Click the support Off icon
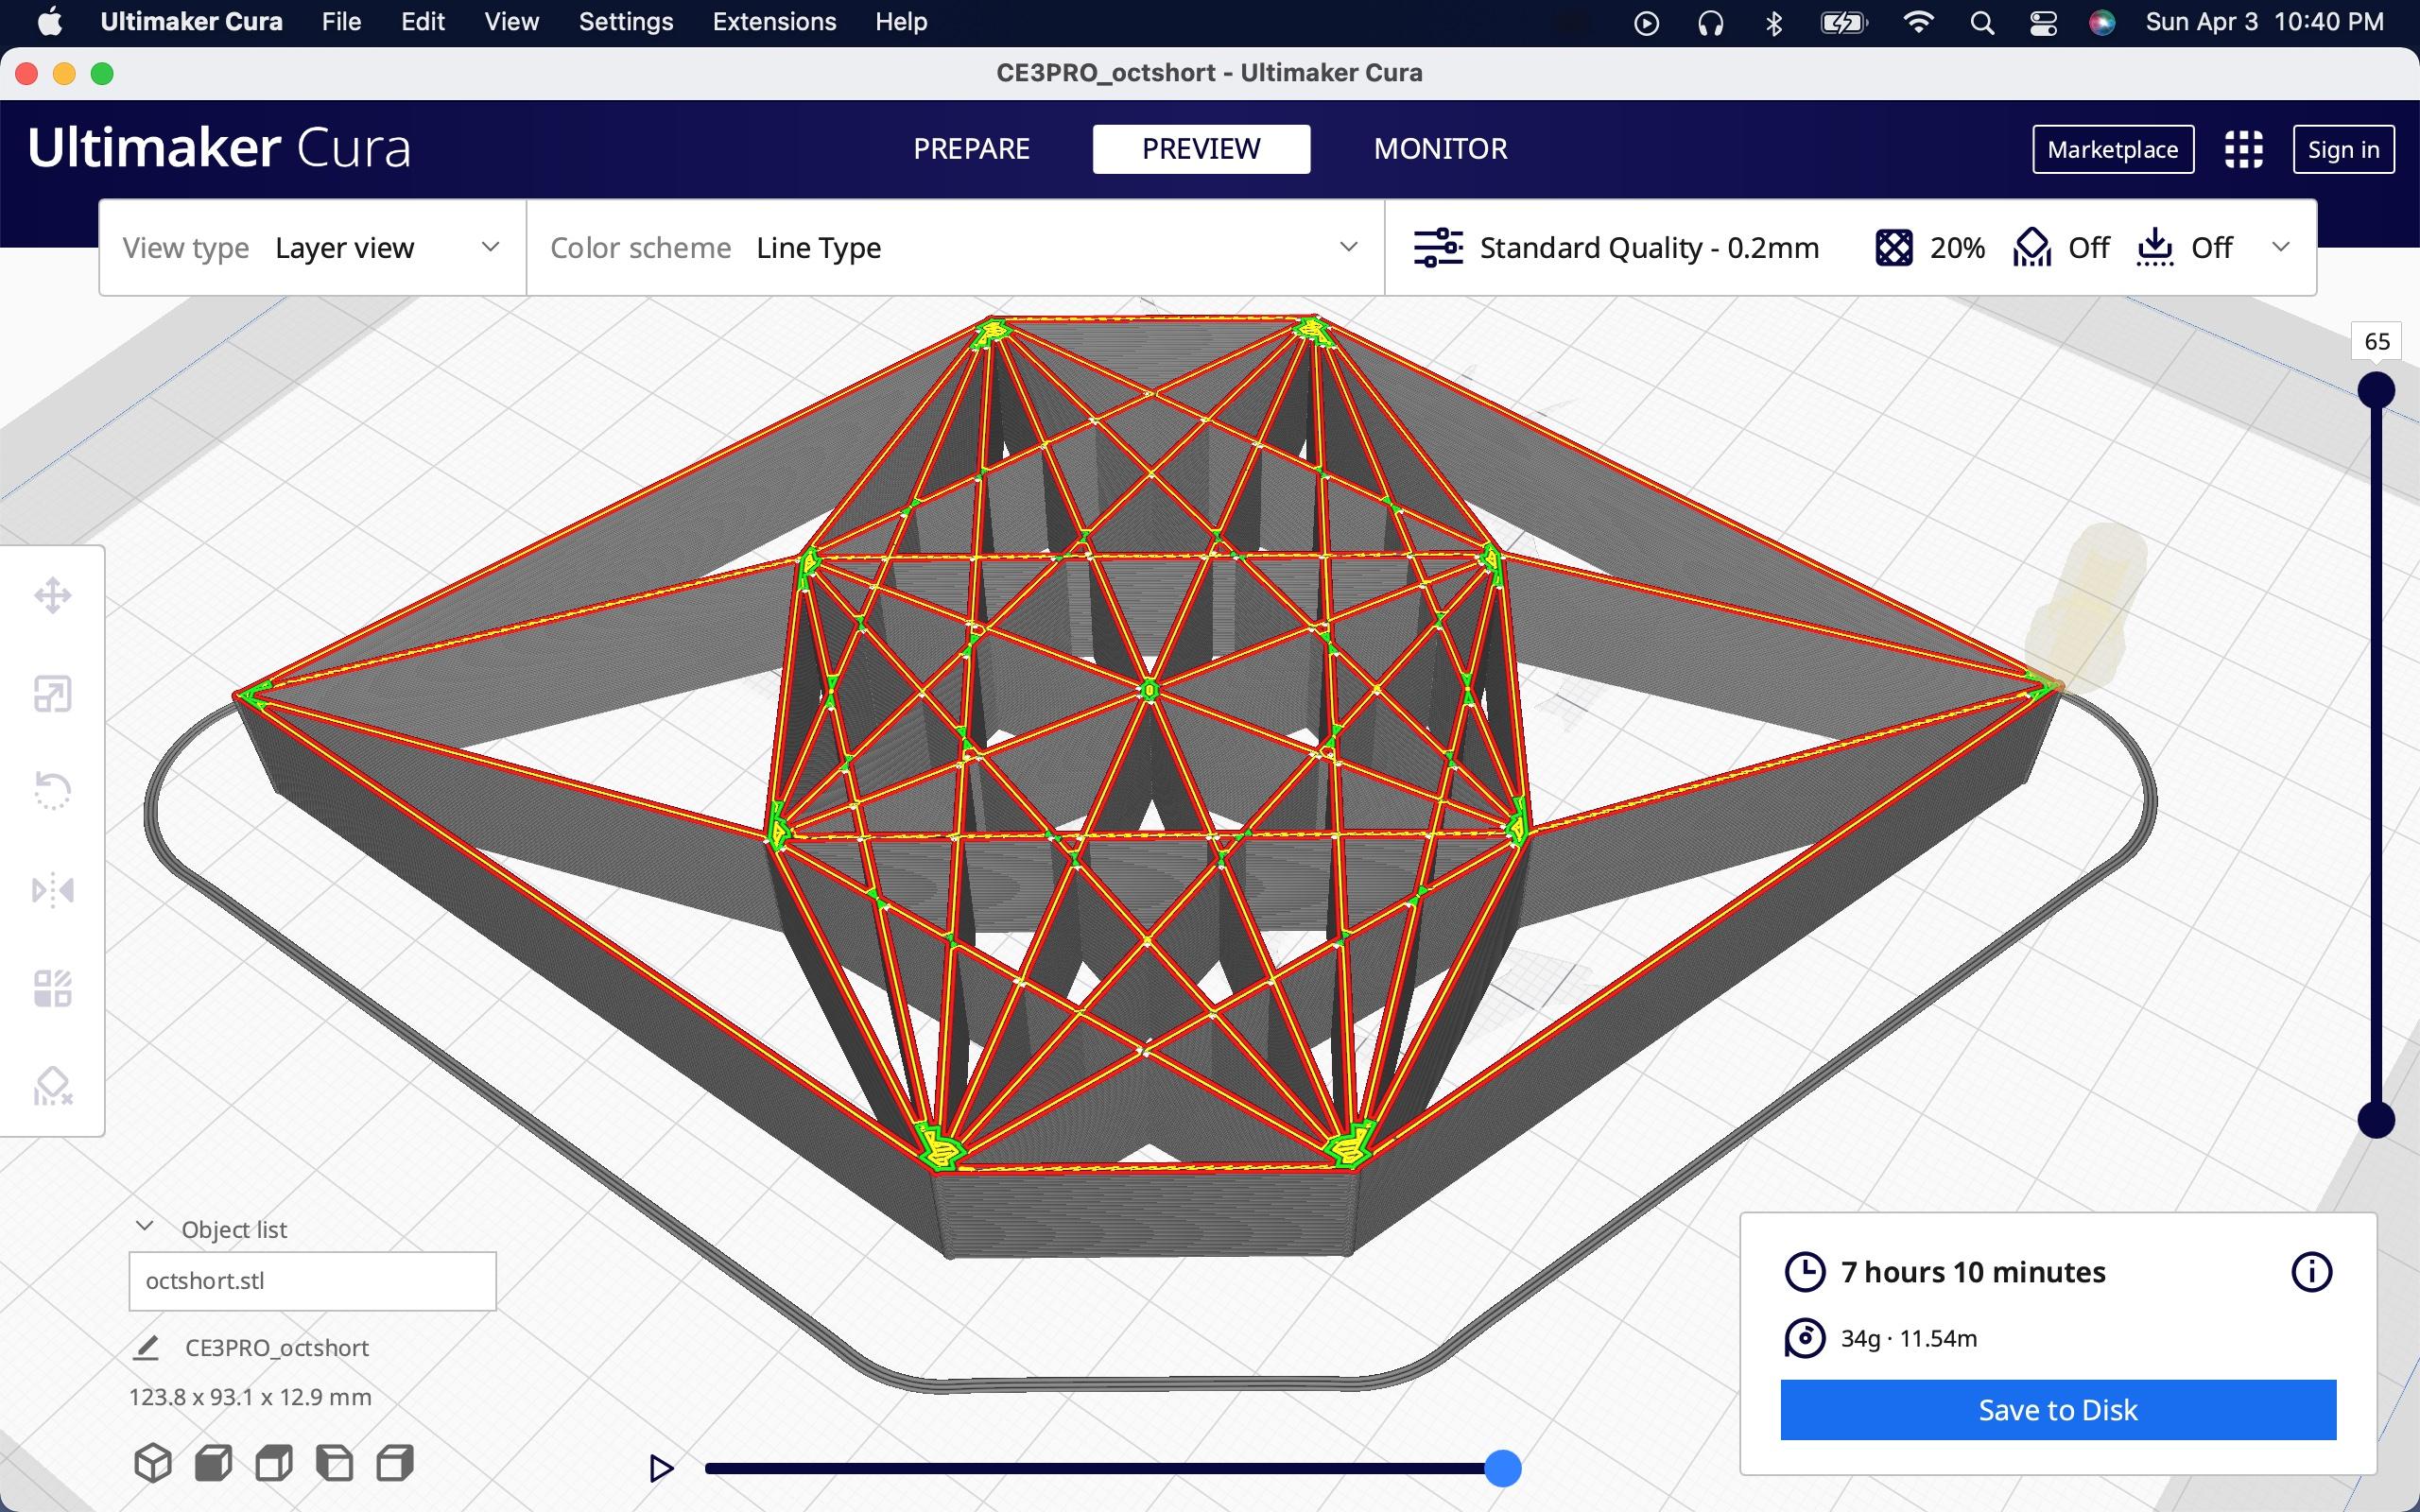 [x=2032, y=247]
